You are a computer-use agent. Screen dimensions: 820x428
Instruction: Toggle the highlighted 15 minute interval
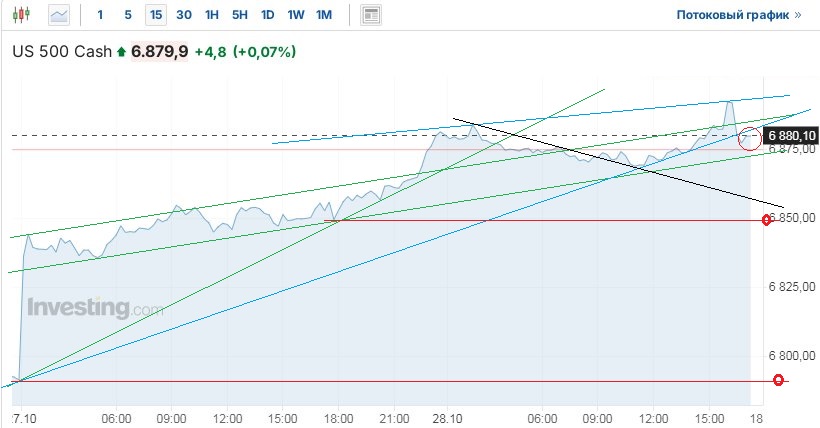click(x=155, y=15)
